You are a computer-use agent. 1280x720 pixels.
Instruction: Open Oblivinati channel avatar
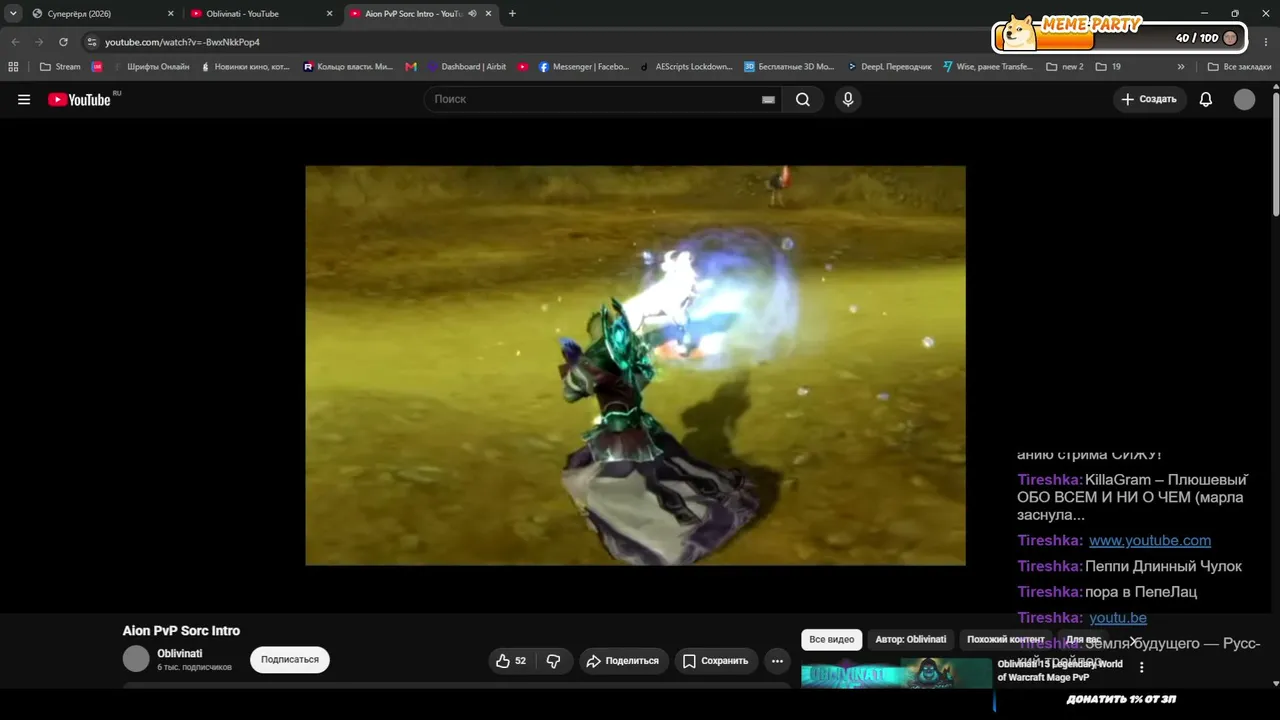pyautogui.click(x=136, y=659)
